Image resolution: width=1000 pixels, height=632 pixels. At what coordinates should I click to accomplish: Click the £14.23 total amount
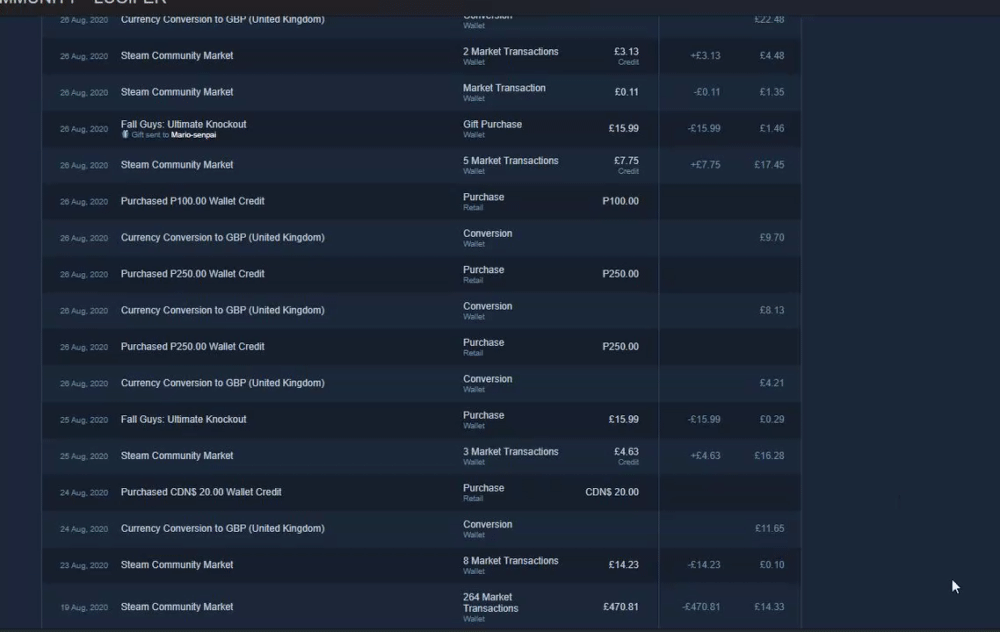tap(623, 564)
